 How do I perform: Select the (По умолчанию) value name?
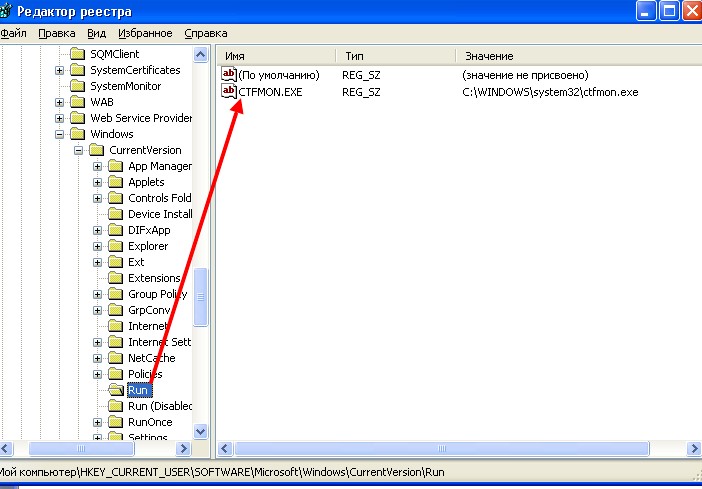(279, 75)
